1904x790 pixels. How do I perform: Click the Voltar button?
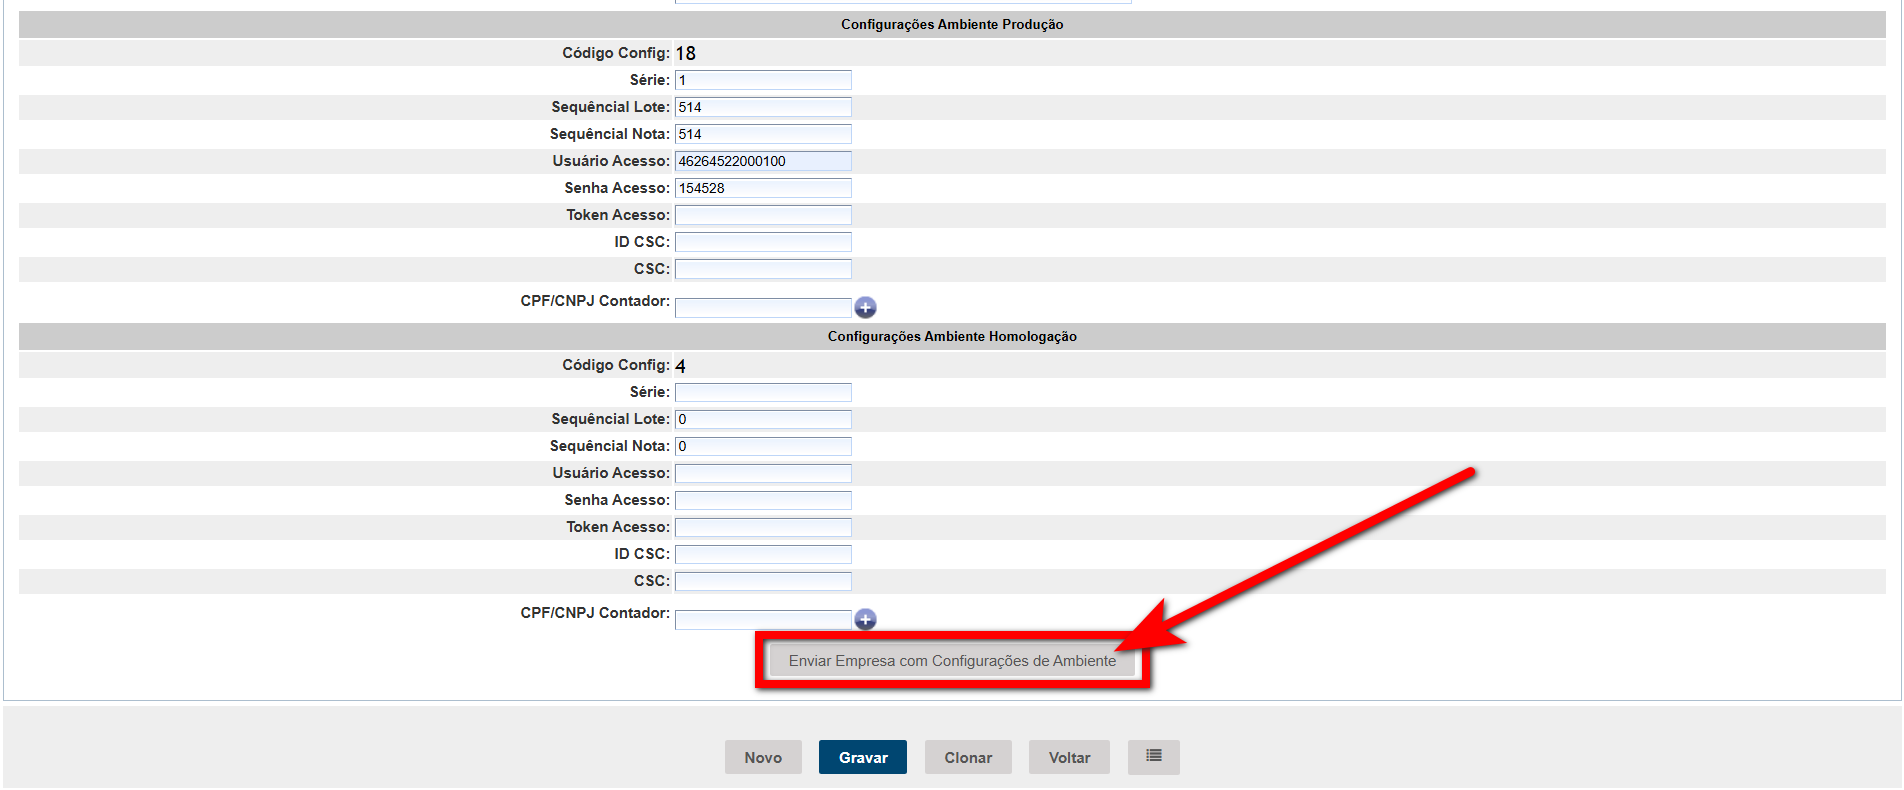1069,757
